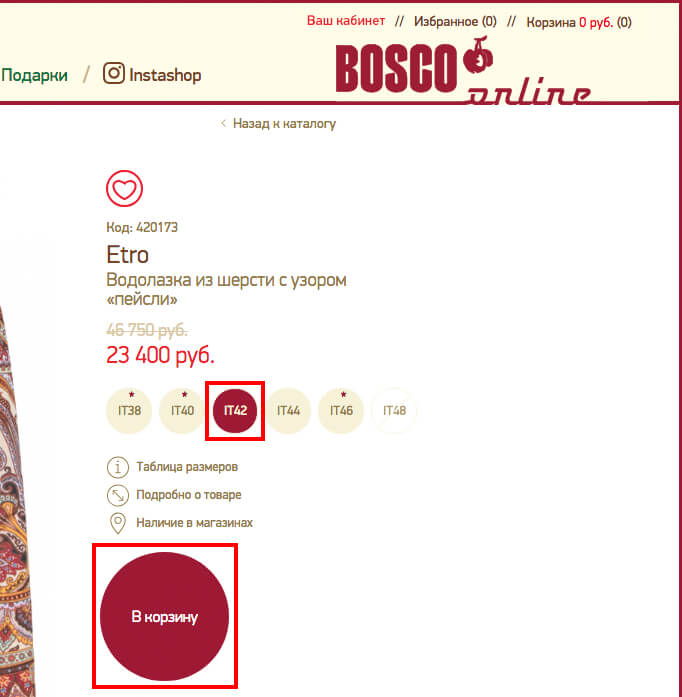This screenshot has height=697, width=682.
Task: Open Корзина cart link in header
Action: tap(579, 22)
